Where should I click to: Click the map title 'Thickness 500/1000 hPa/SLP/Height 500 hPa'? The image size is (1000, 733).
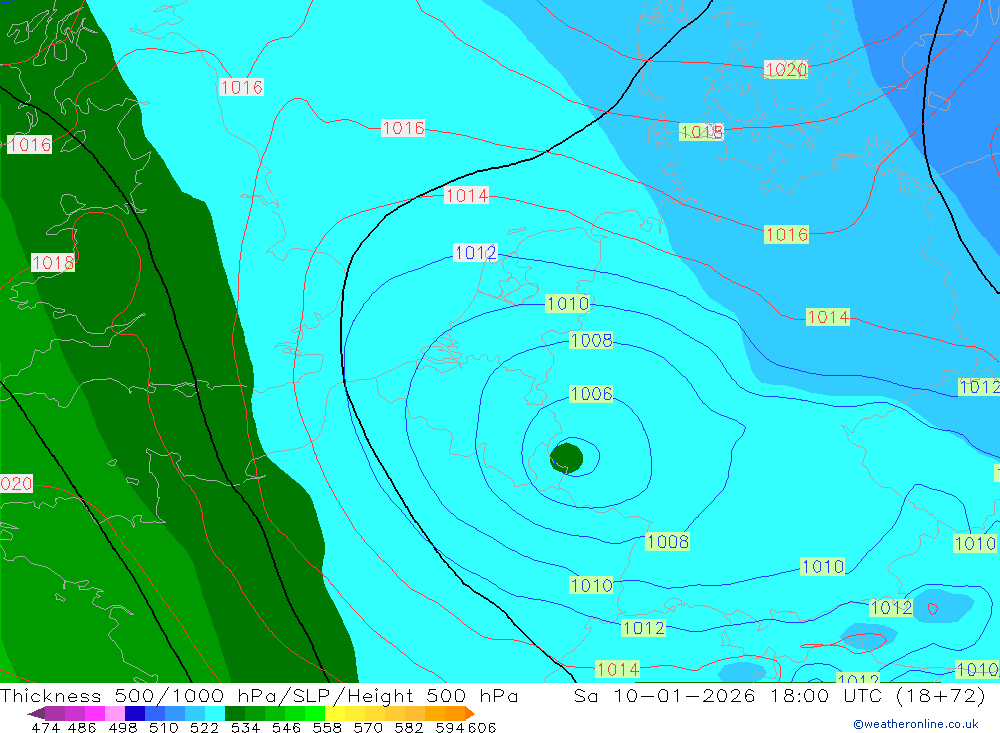coord(259,696)
